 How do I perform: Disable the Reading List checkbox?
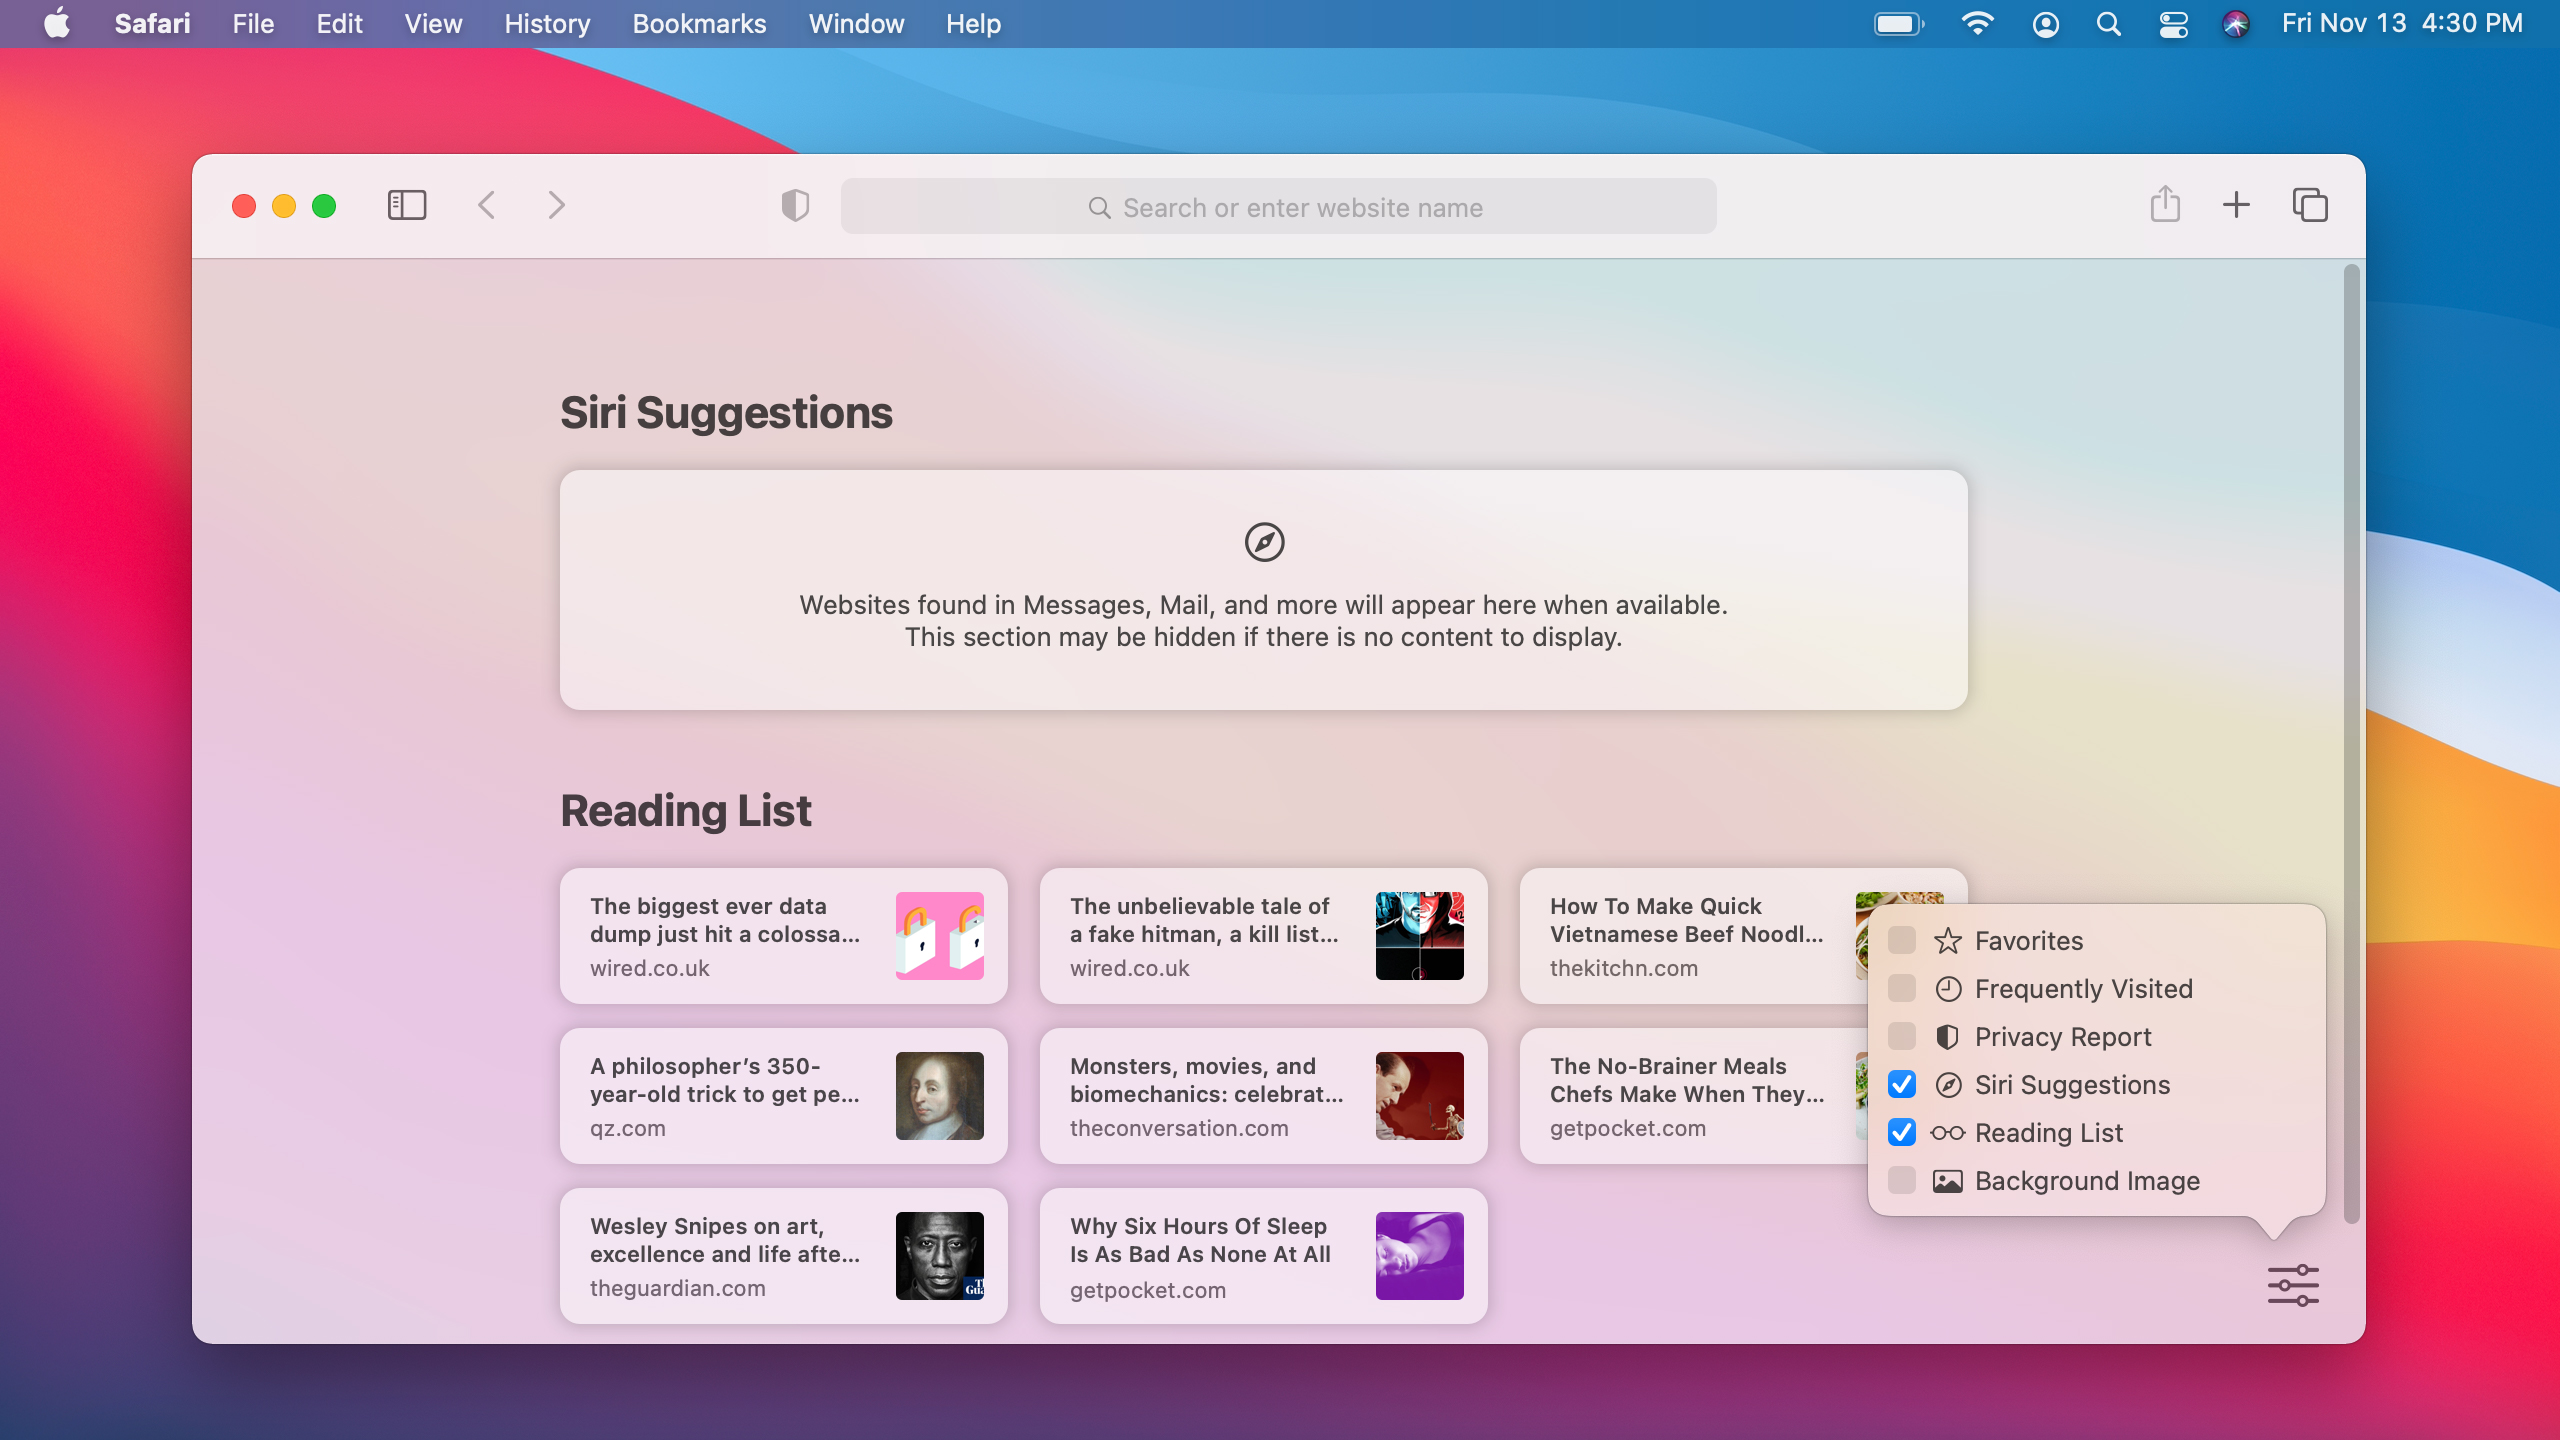(1902, 1132)
